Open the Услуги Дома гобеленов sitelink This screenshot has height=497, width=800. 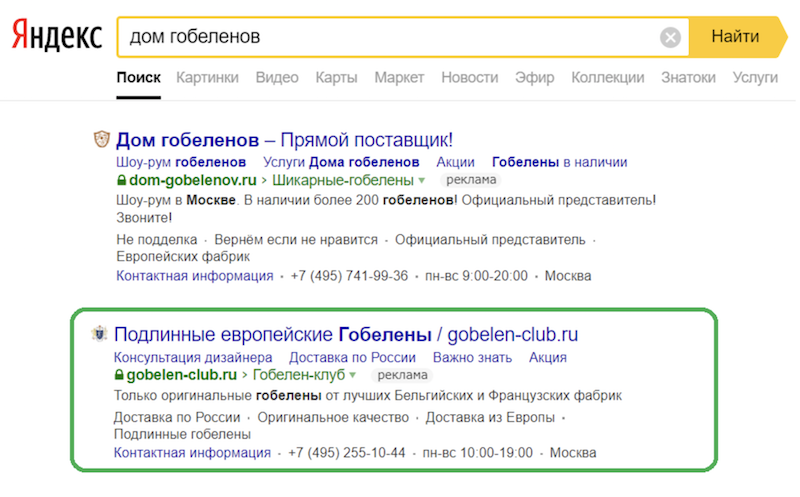(341, 162)
